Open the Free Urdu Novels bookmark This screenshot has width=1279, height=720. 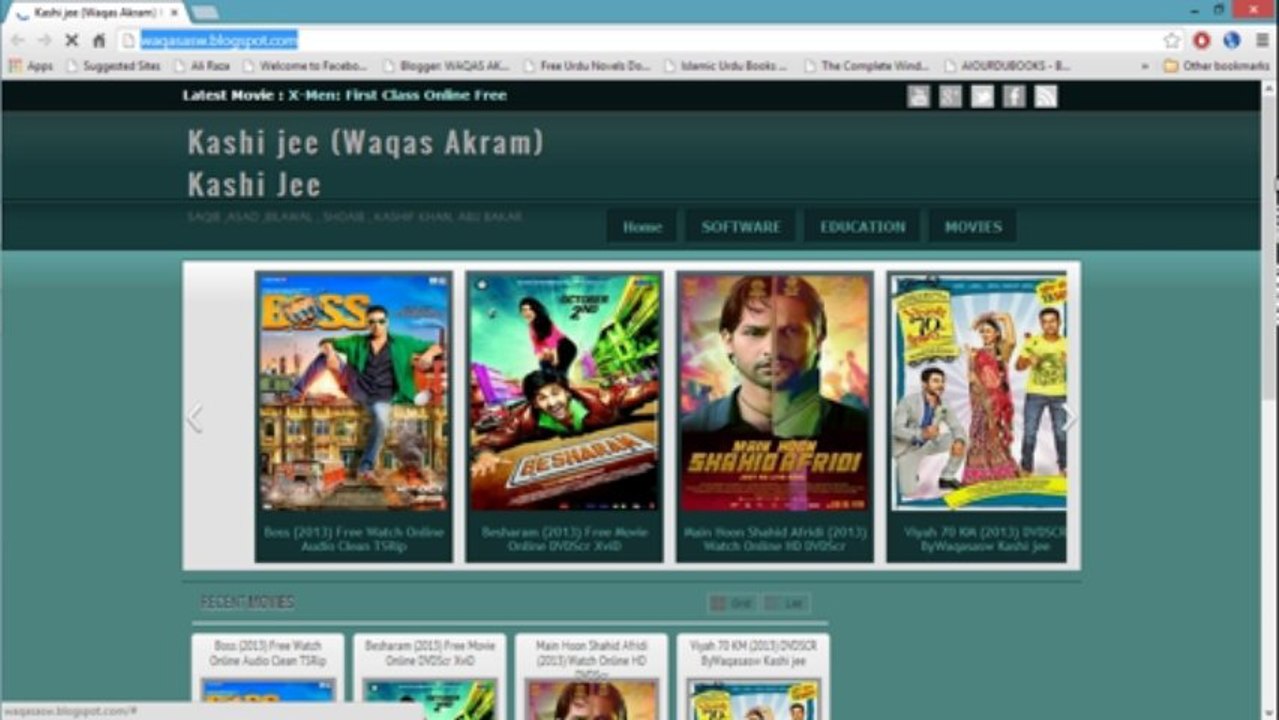tap(586, 66)
